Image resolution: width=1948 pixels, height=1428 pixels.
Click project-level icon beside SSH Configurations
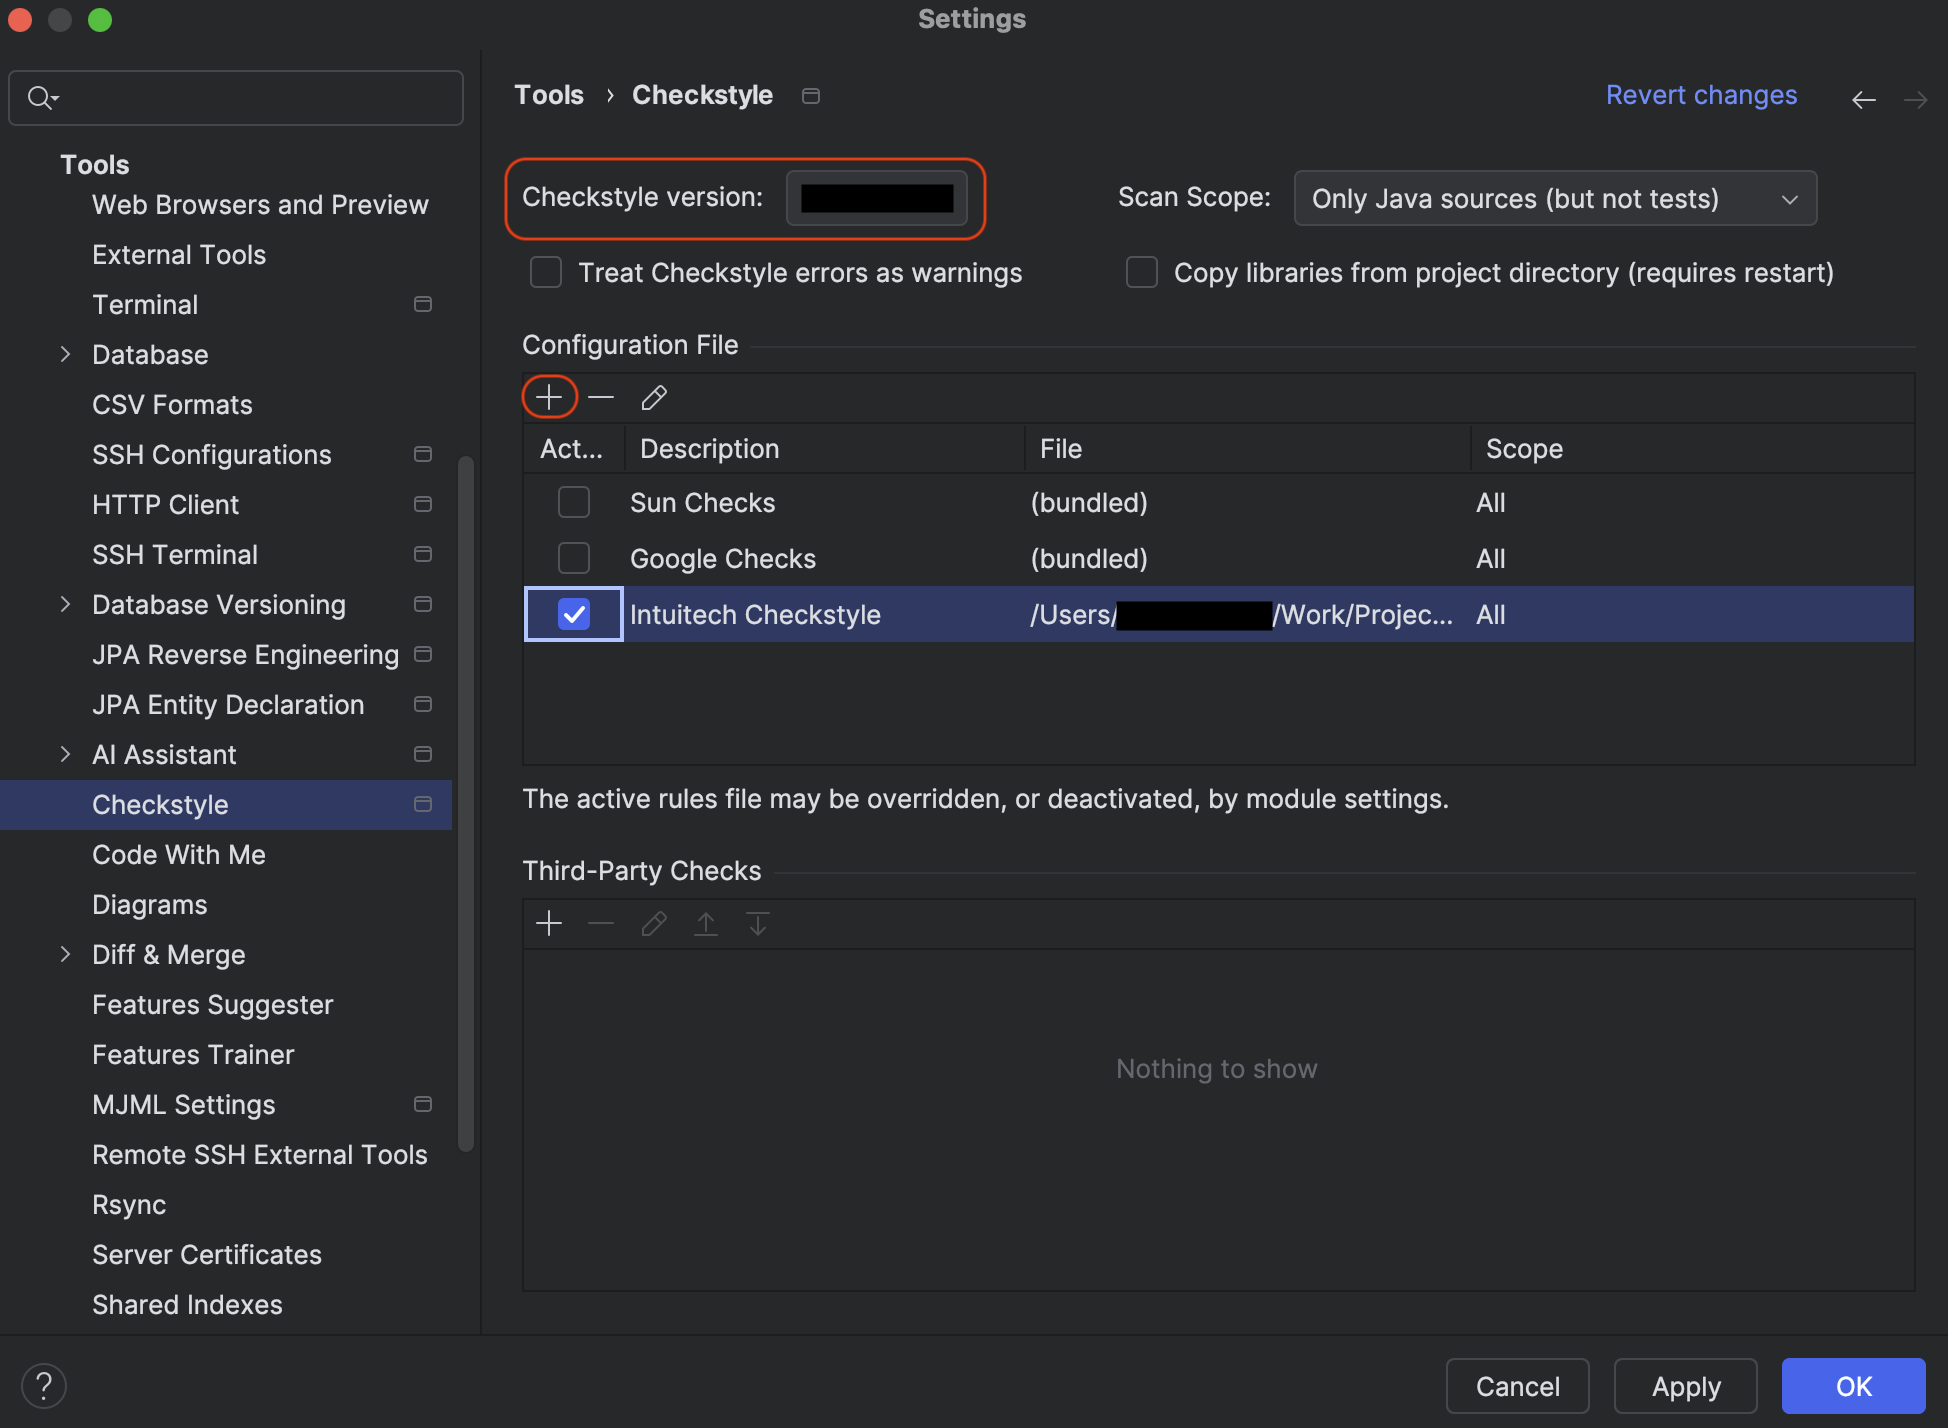(423, 454)
